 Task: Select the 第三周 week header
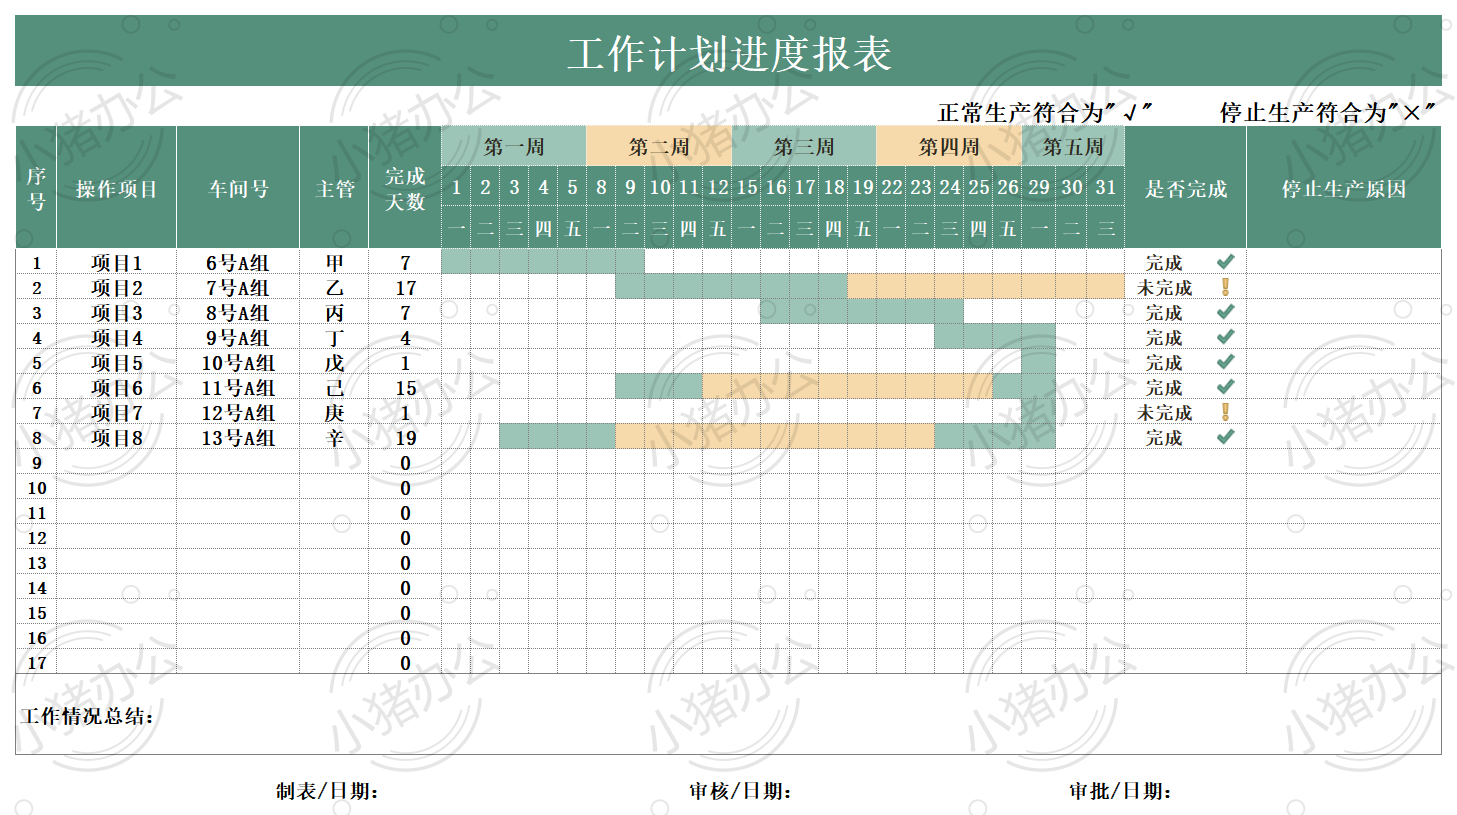pyautogui.click(x=804, y=147)
